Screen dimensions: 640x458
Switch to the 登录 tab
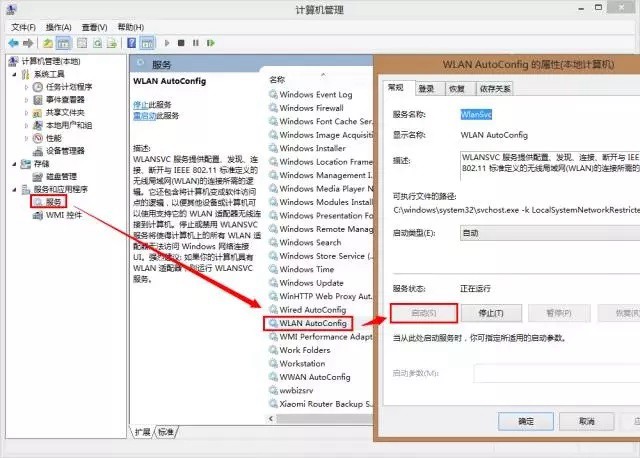tap(426, 89)
